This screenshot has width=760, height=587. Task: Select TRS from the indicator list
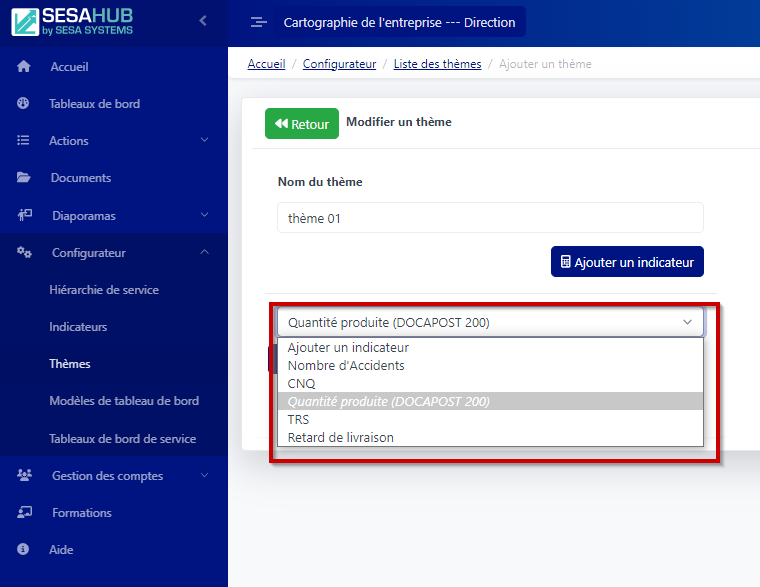point(298,420)
